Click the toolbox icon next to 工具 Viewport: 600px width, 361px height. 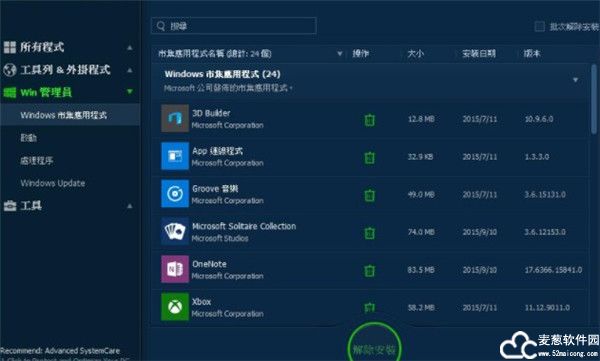click(x=10, y=206)
